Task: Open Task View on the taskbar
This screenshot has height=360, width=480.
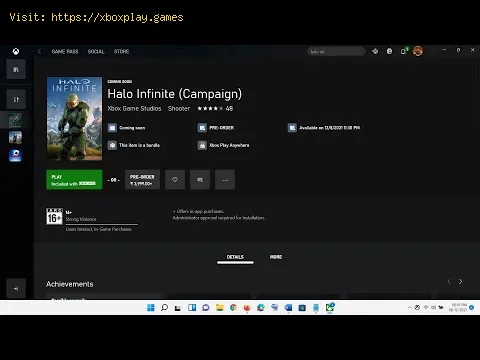Action: coord(178,307)
